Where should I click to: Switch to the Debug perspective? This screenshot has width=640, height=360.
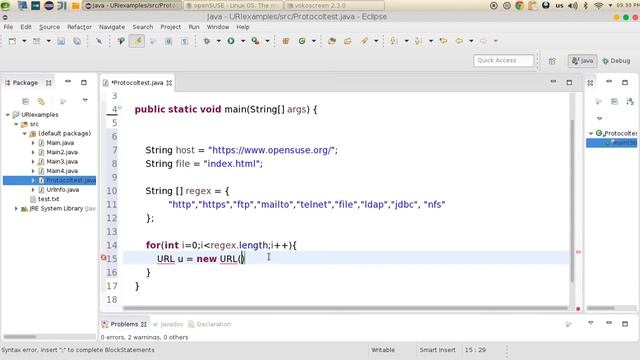click(616, 61)
